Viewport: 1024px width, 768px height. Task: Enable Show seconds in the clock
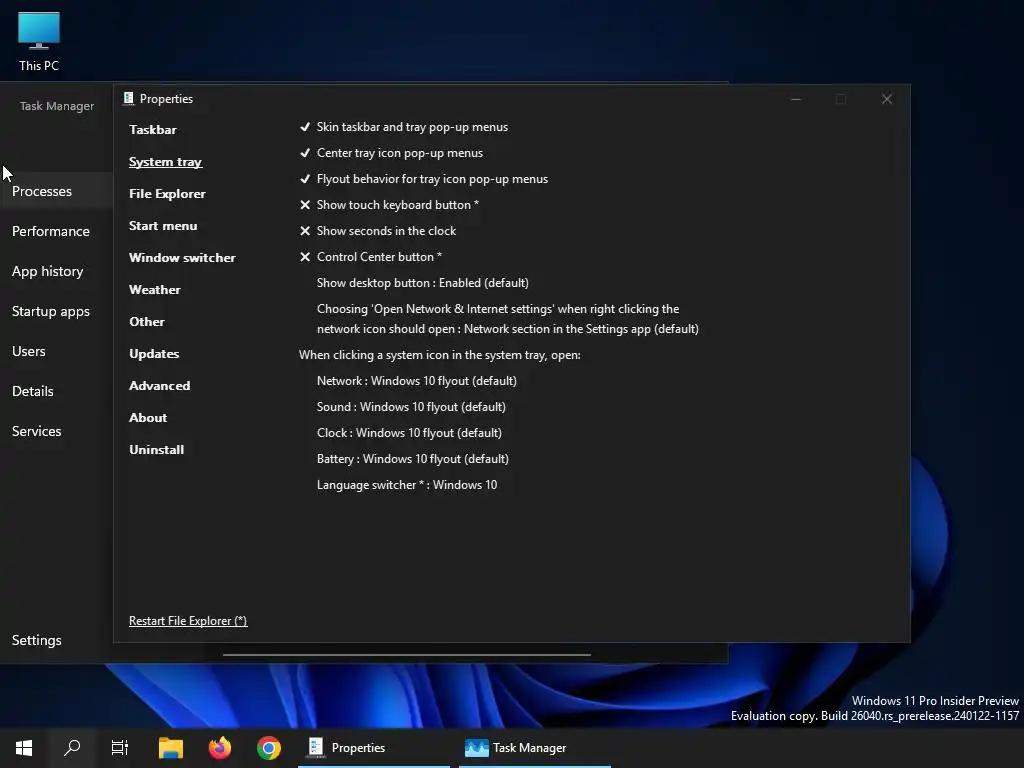(x=377, y=231)
